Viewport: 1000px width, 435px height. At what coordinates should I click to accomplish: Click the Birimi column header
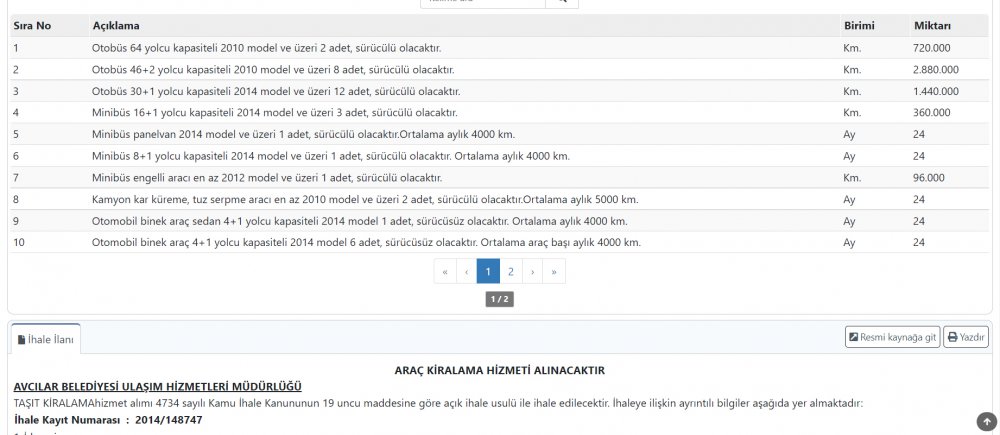[859, 25]
